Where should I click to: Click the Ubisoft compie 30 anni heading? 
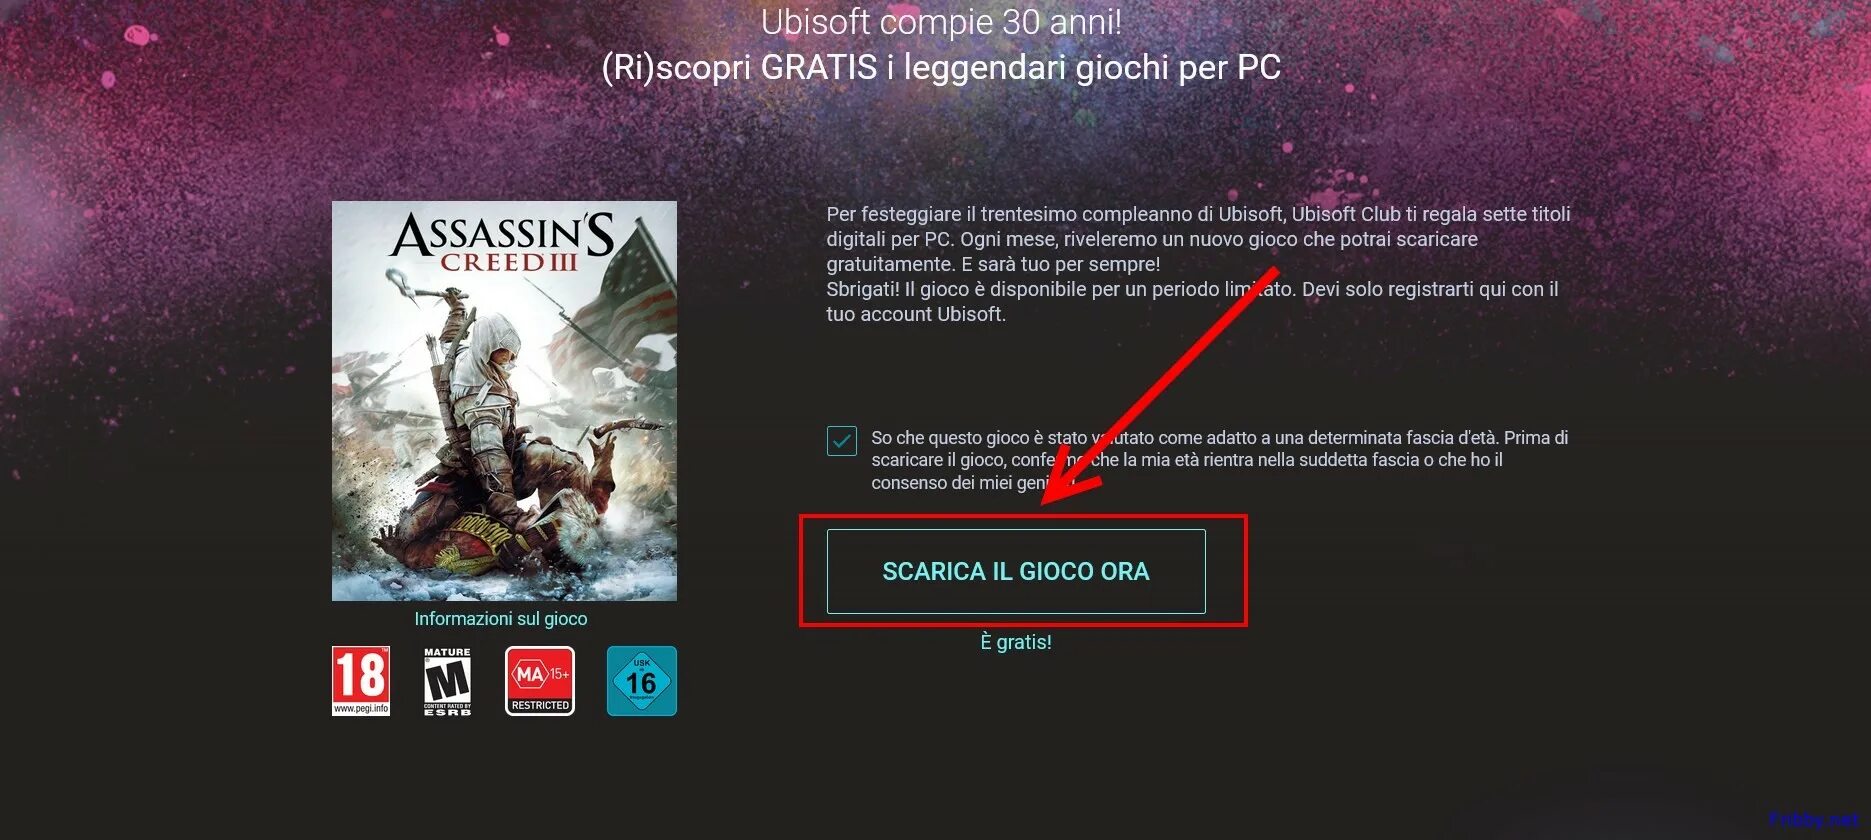pyautogui.click(x=941, y=21)
